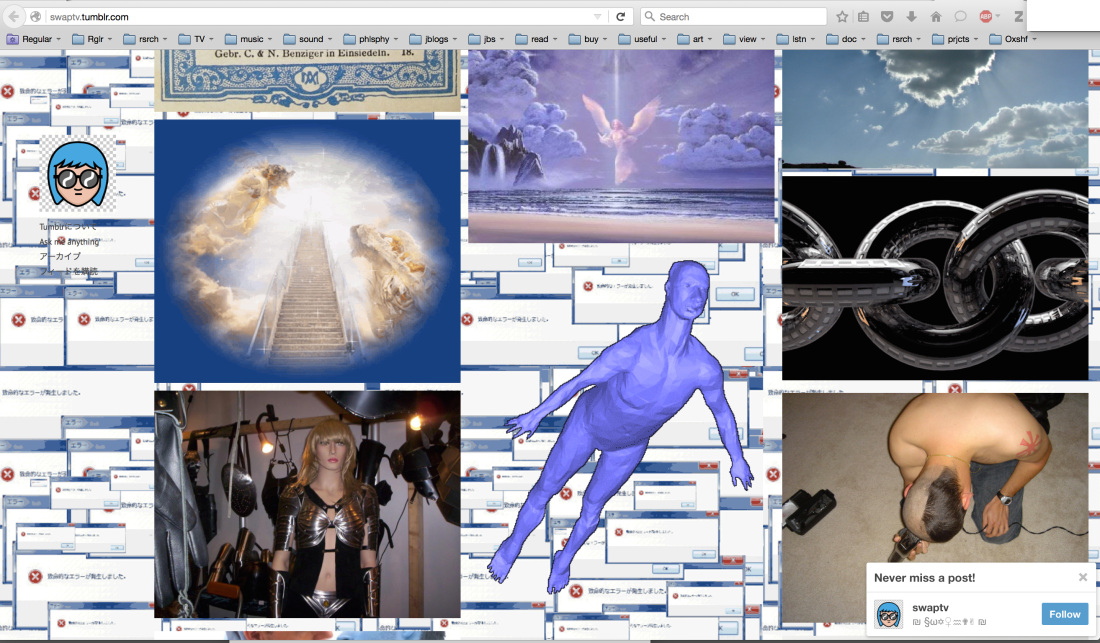This screenshot has width=1100, height=643.
Task: Open the chat speech bubble icon
Action: click(960, 17)
